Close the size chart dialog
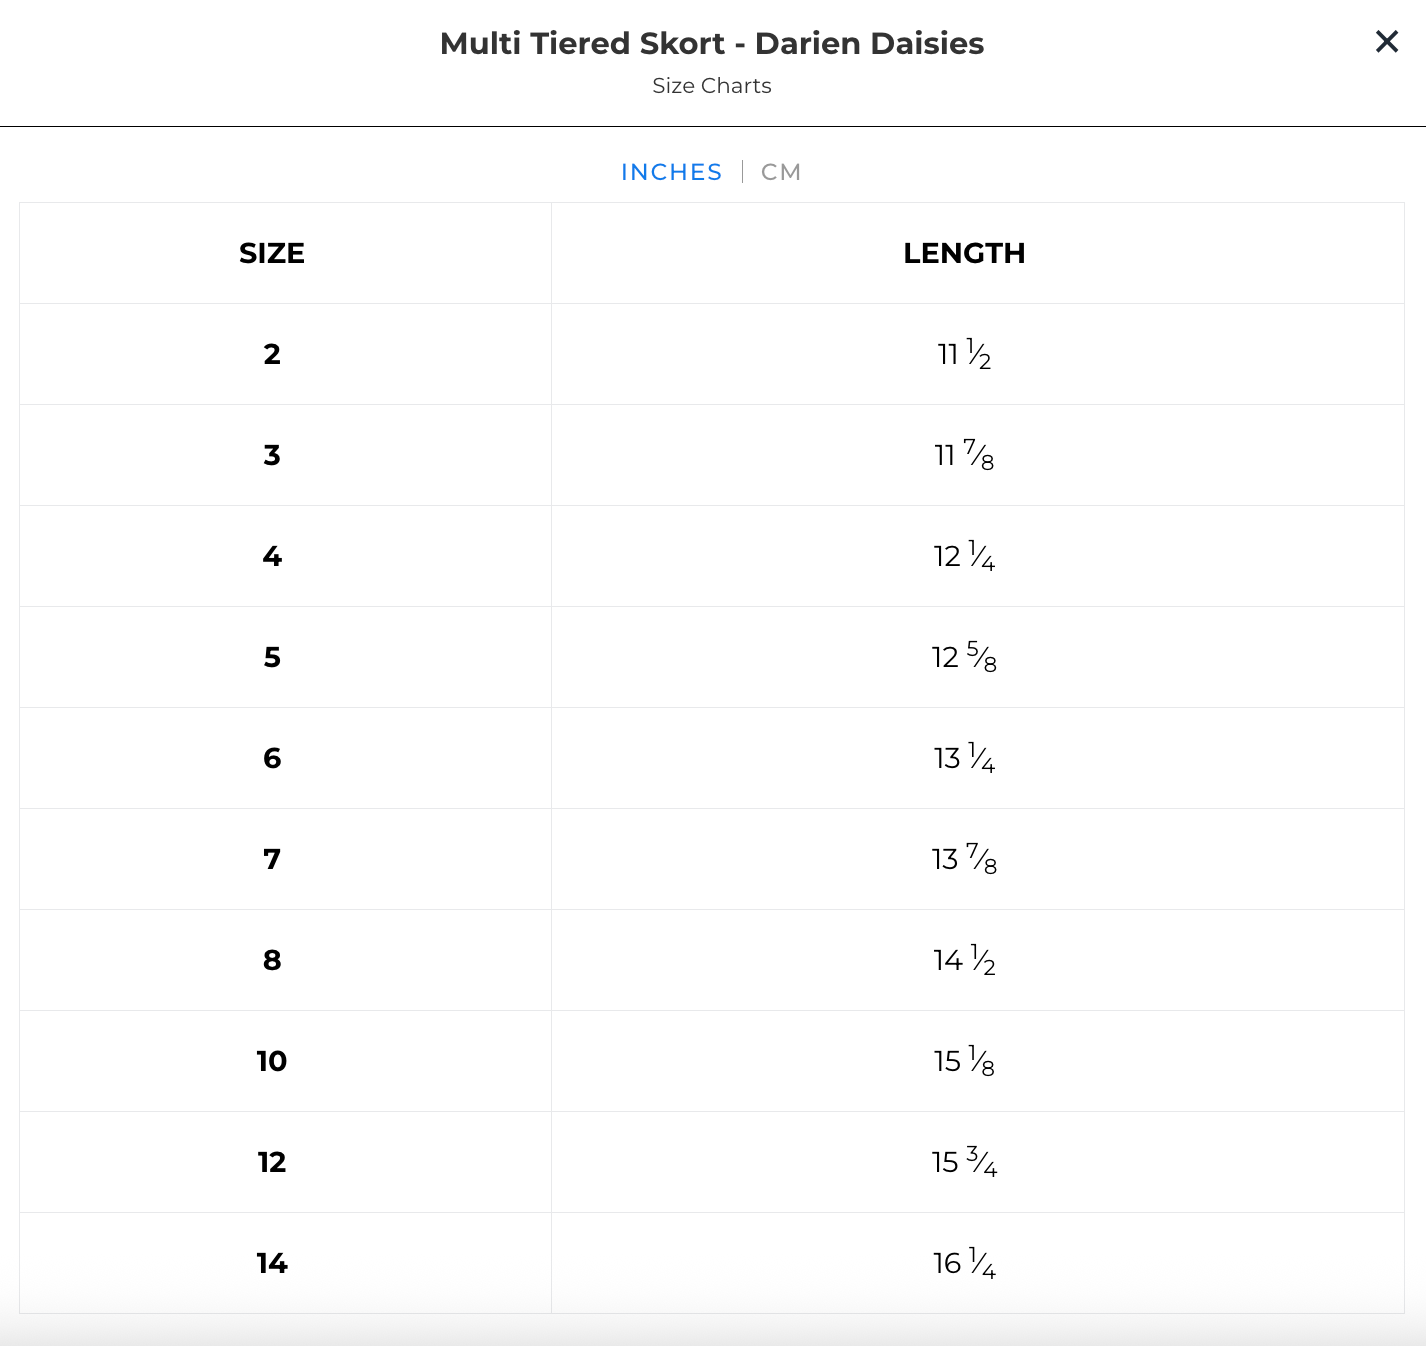Image resolution: width=1426 pixels, height=1346 pixels. pos(1386,42)
